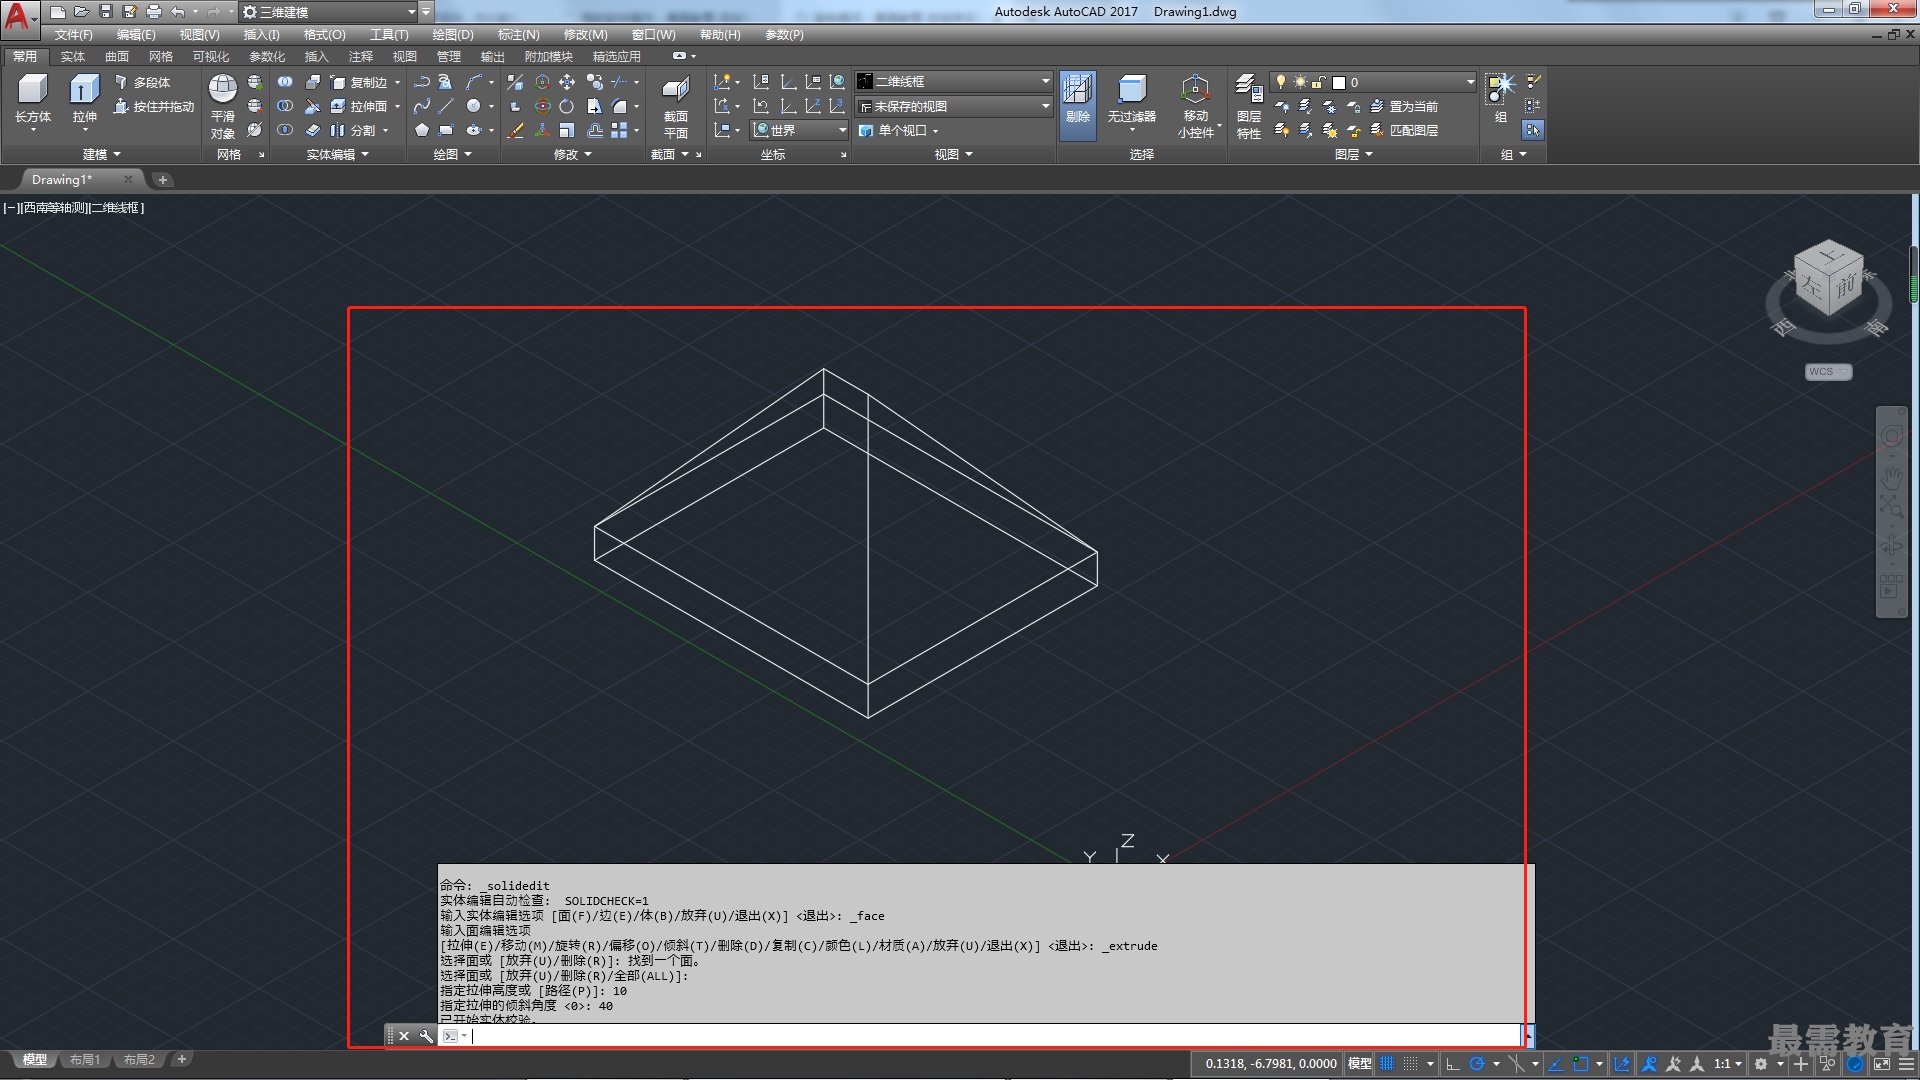Image resolution: width=1920 pixels, height=1080 pixels.
Task: Expand the 实体编辑 panel
Action: tap(337, 154)
